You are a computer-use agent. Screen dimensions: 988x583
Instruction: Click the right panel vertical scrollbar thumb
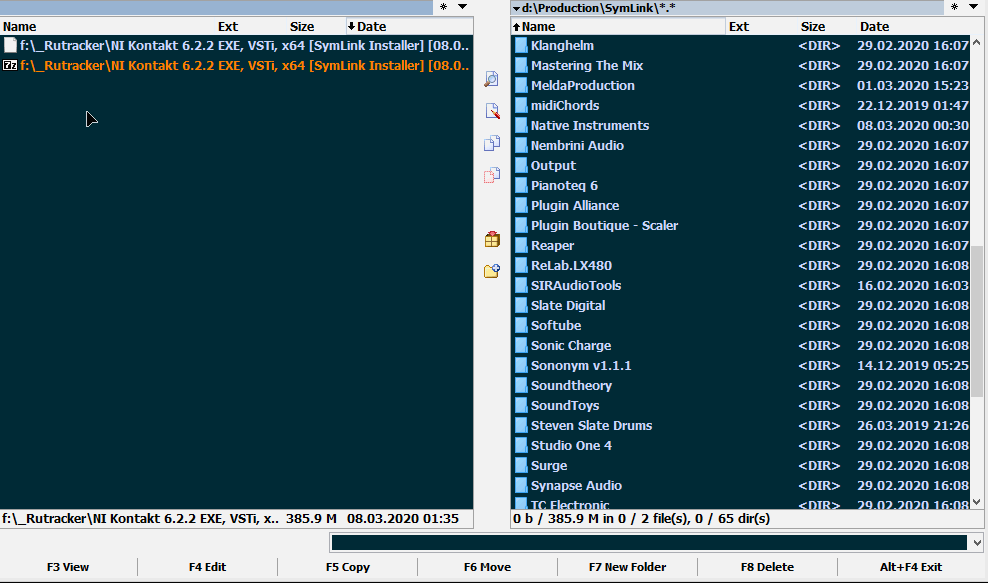pos(977,321)
